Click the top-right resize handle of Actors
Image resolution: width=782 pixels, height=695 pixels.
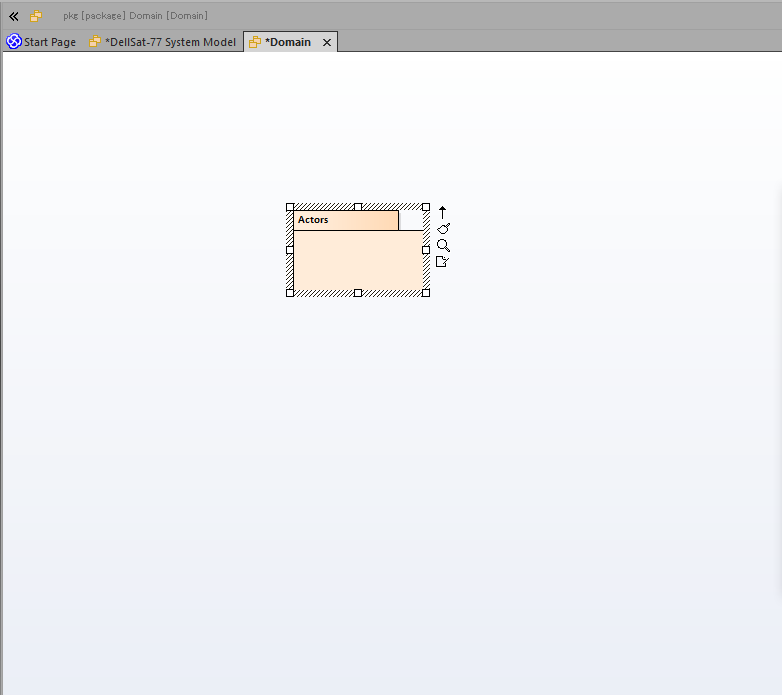426,207
